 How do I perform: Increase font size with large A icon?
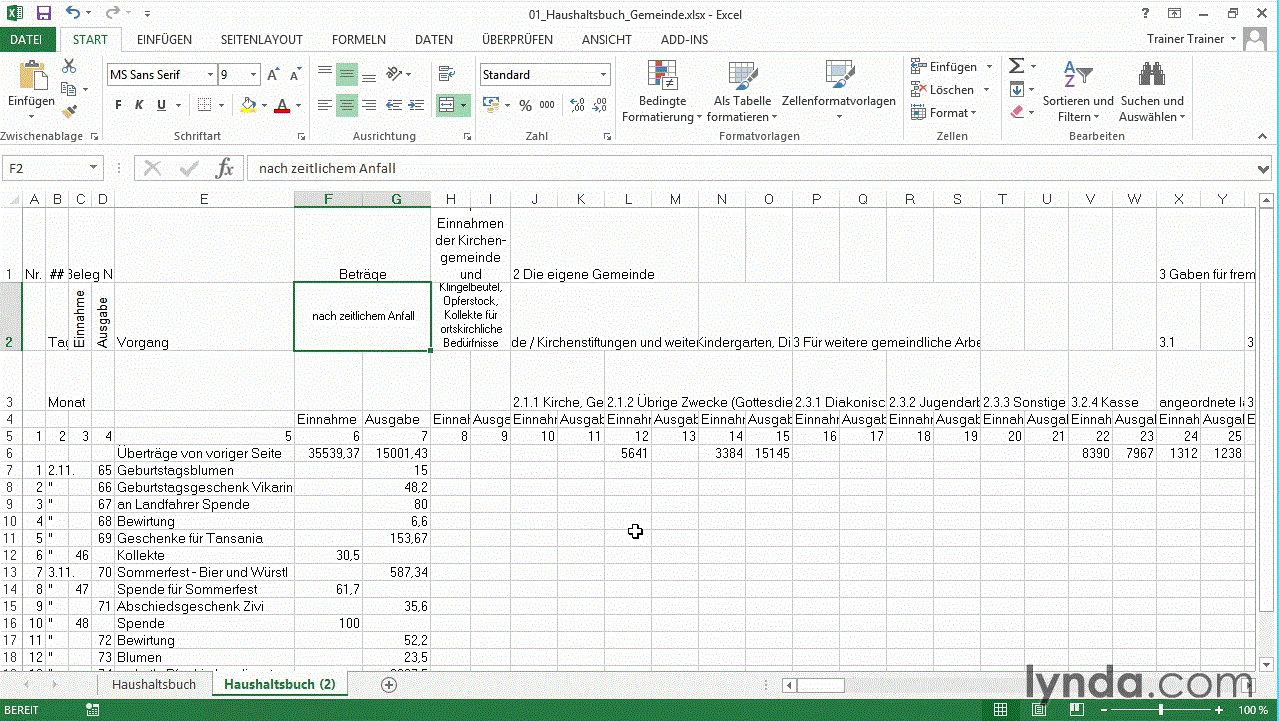click(x=273, y=75)
